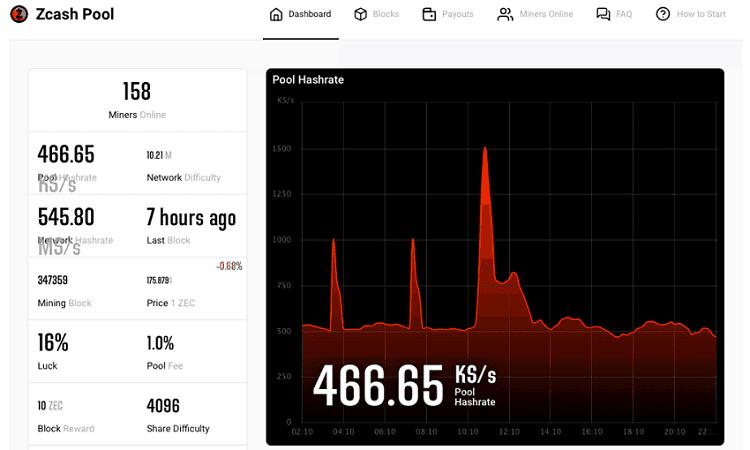This screenshot has height=450, width=750.
Task: Click the 7 hours ago Last Block stat
Action: (x=191, y=218)
